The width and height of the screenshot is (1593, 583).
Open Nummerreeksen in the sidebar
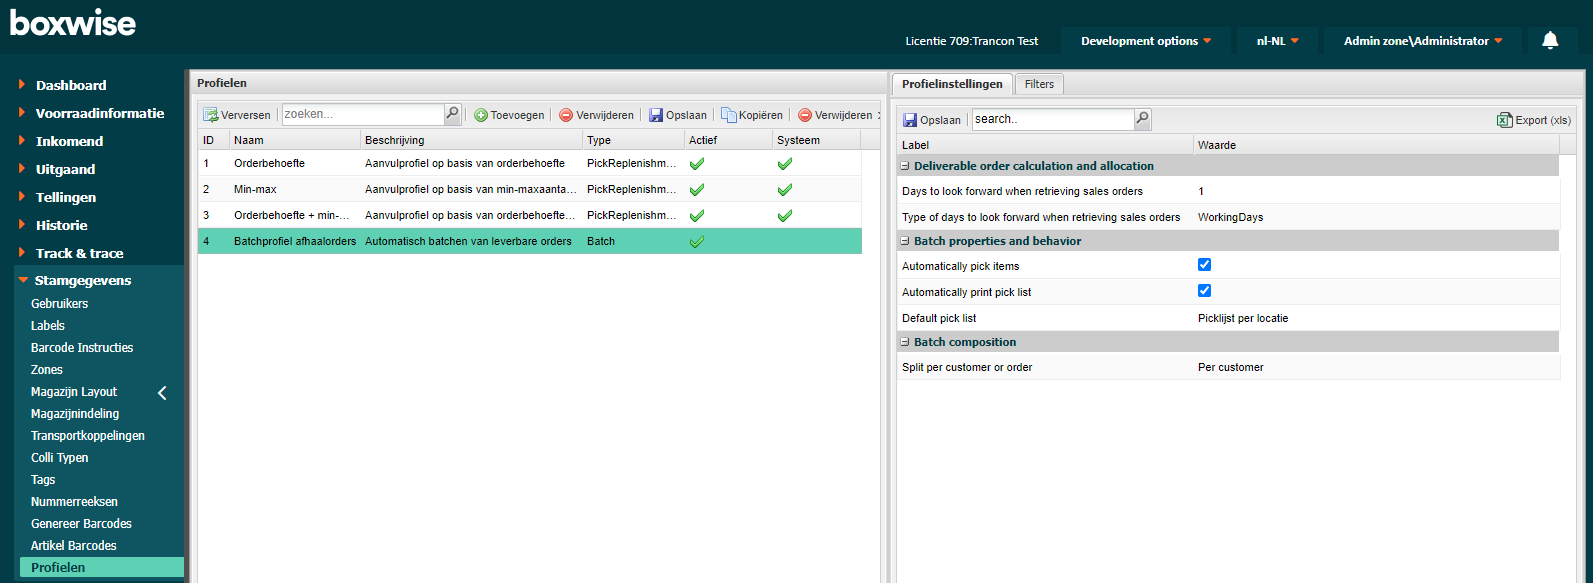point(74,501)
